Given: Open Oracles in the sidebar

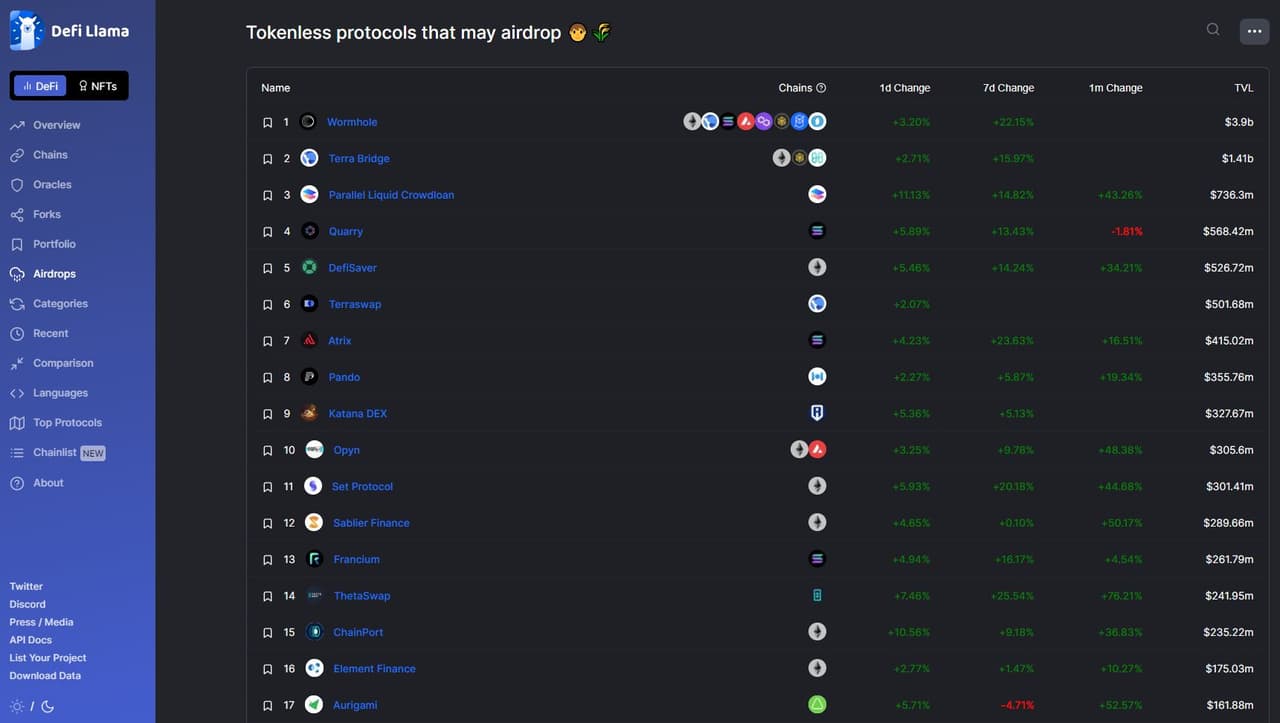Looking at the screenshot, I should click(x=52, y=185).
